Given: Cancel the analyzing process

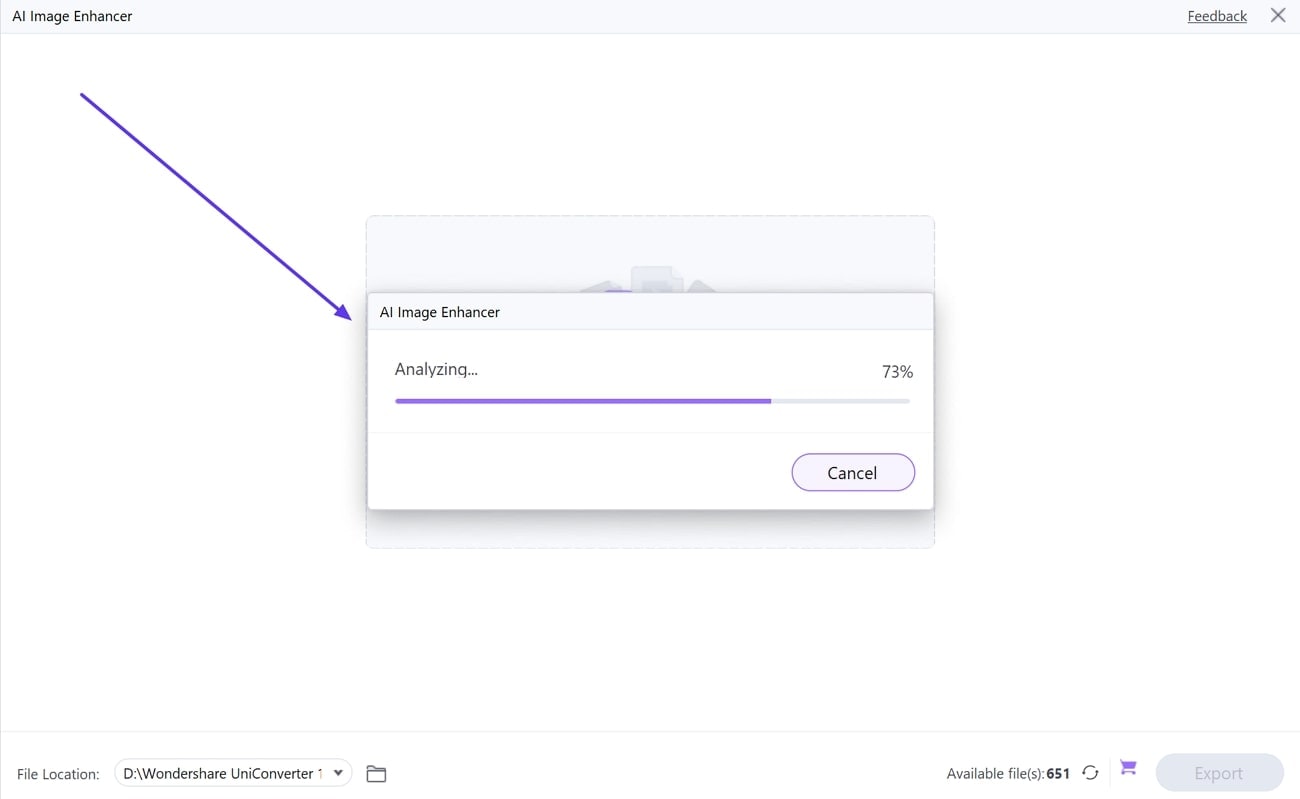Looking at the screenshot, I should [x=853, y=473].
